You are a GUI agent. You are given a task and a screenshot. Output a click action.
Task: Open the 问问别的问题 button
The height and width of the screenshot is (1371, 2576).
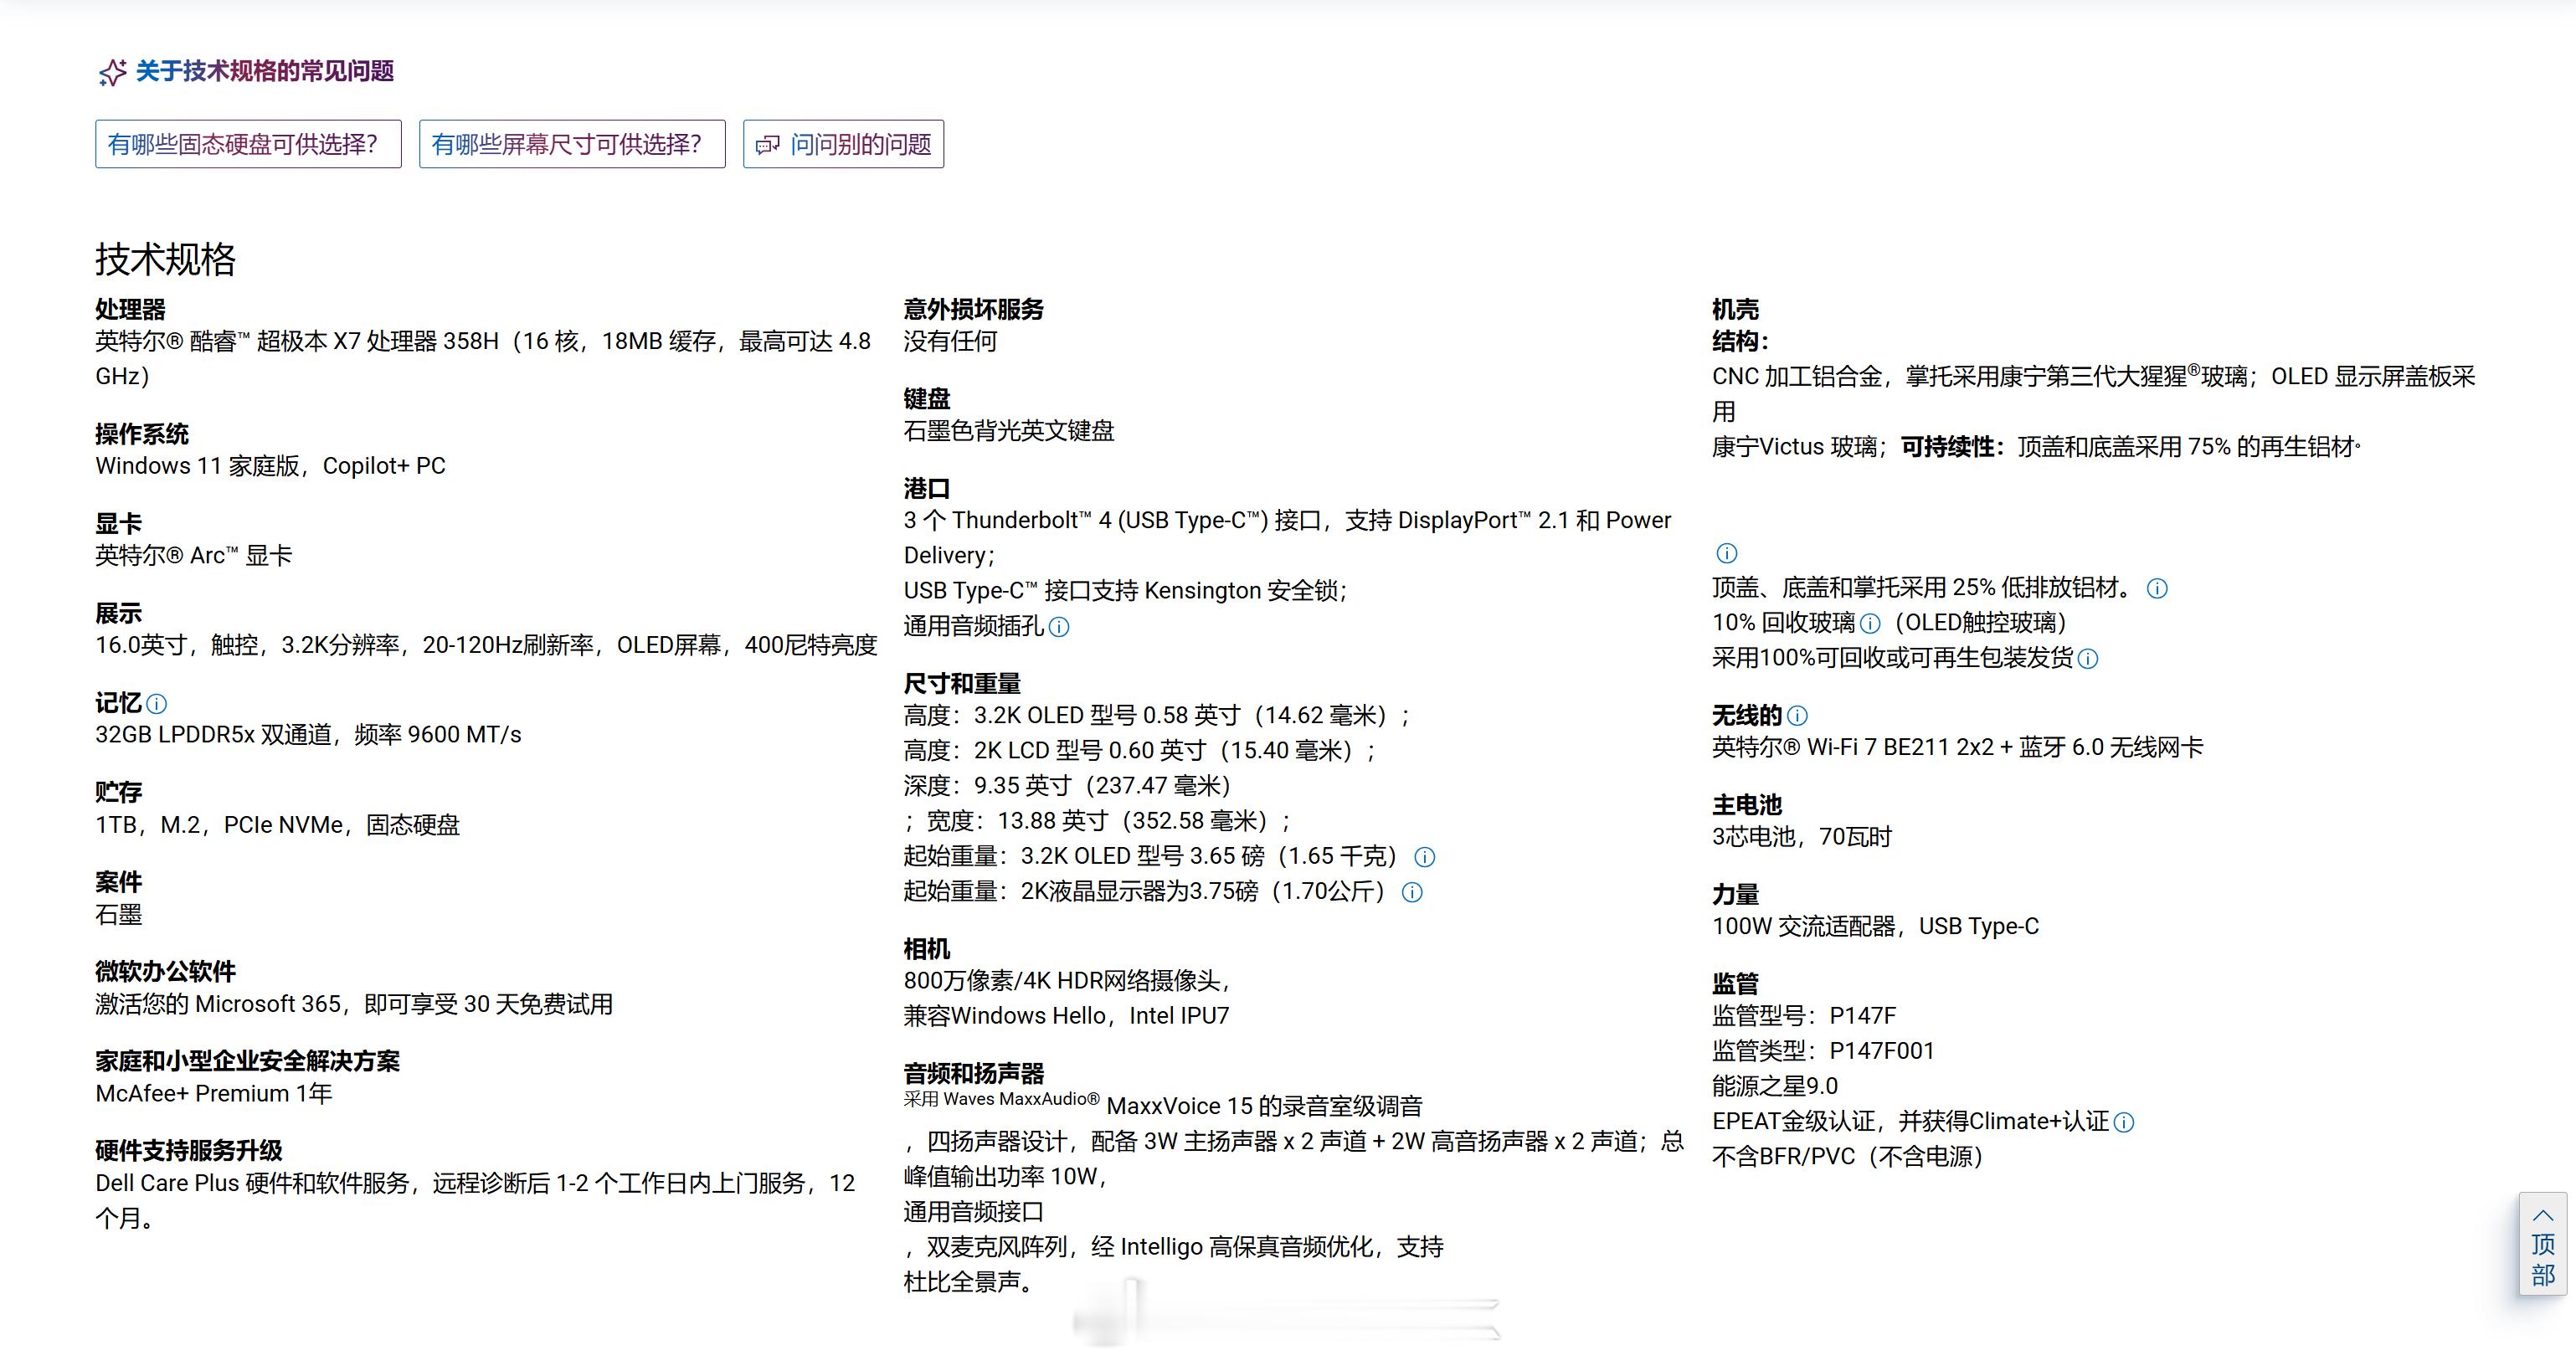coord(860,144)
